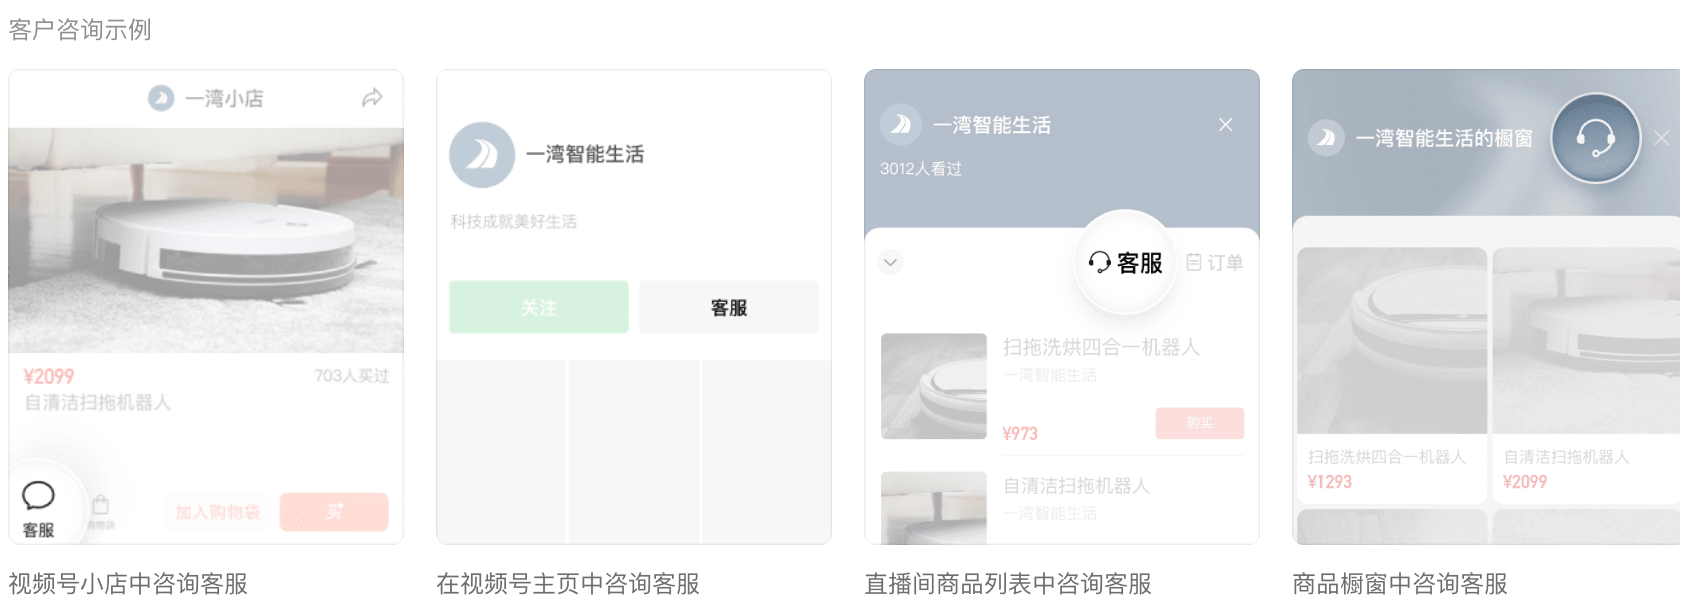Tap 加入购物袋 button

tap(217, 512)
